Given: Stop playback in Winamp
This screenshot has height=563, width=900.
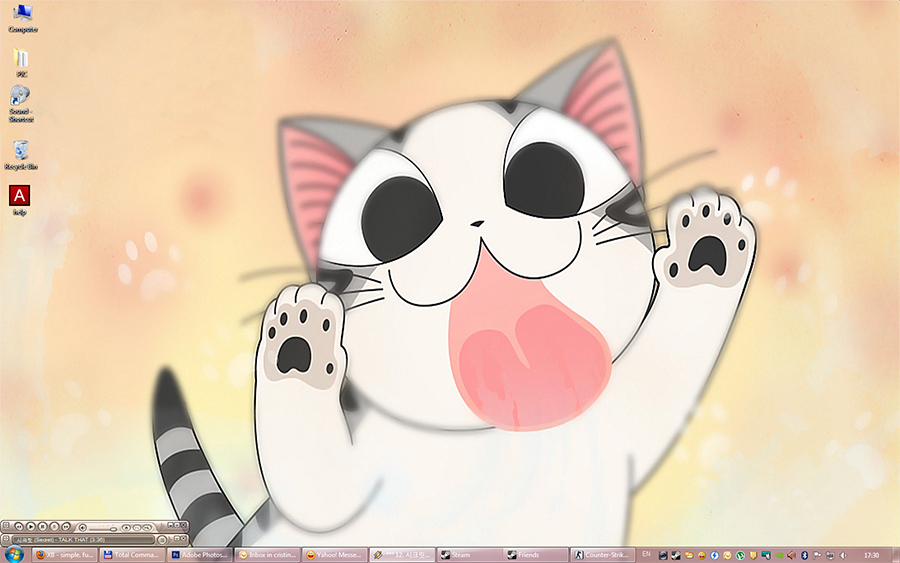Looking at the screenshot, I should pos(54,526).
